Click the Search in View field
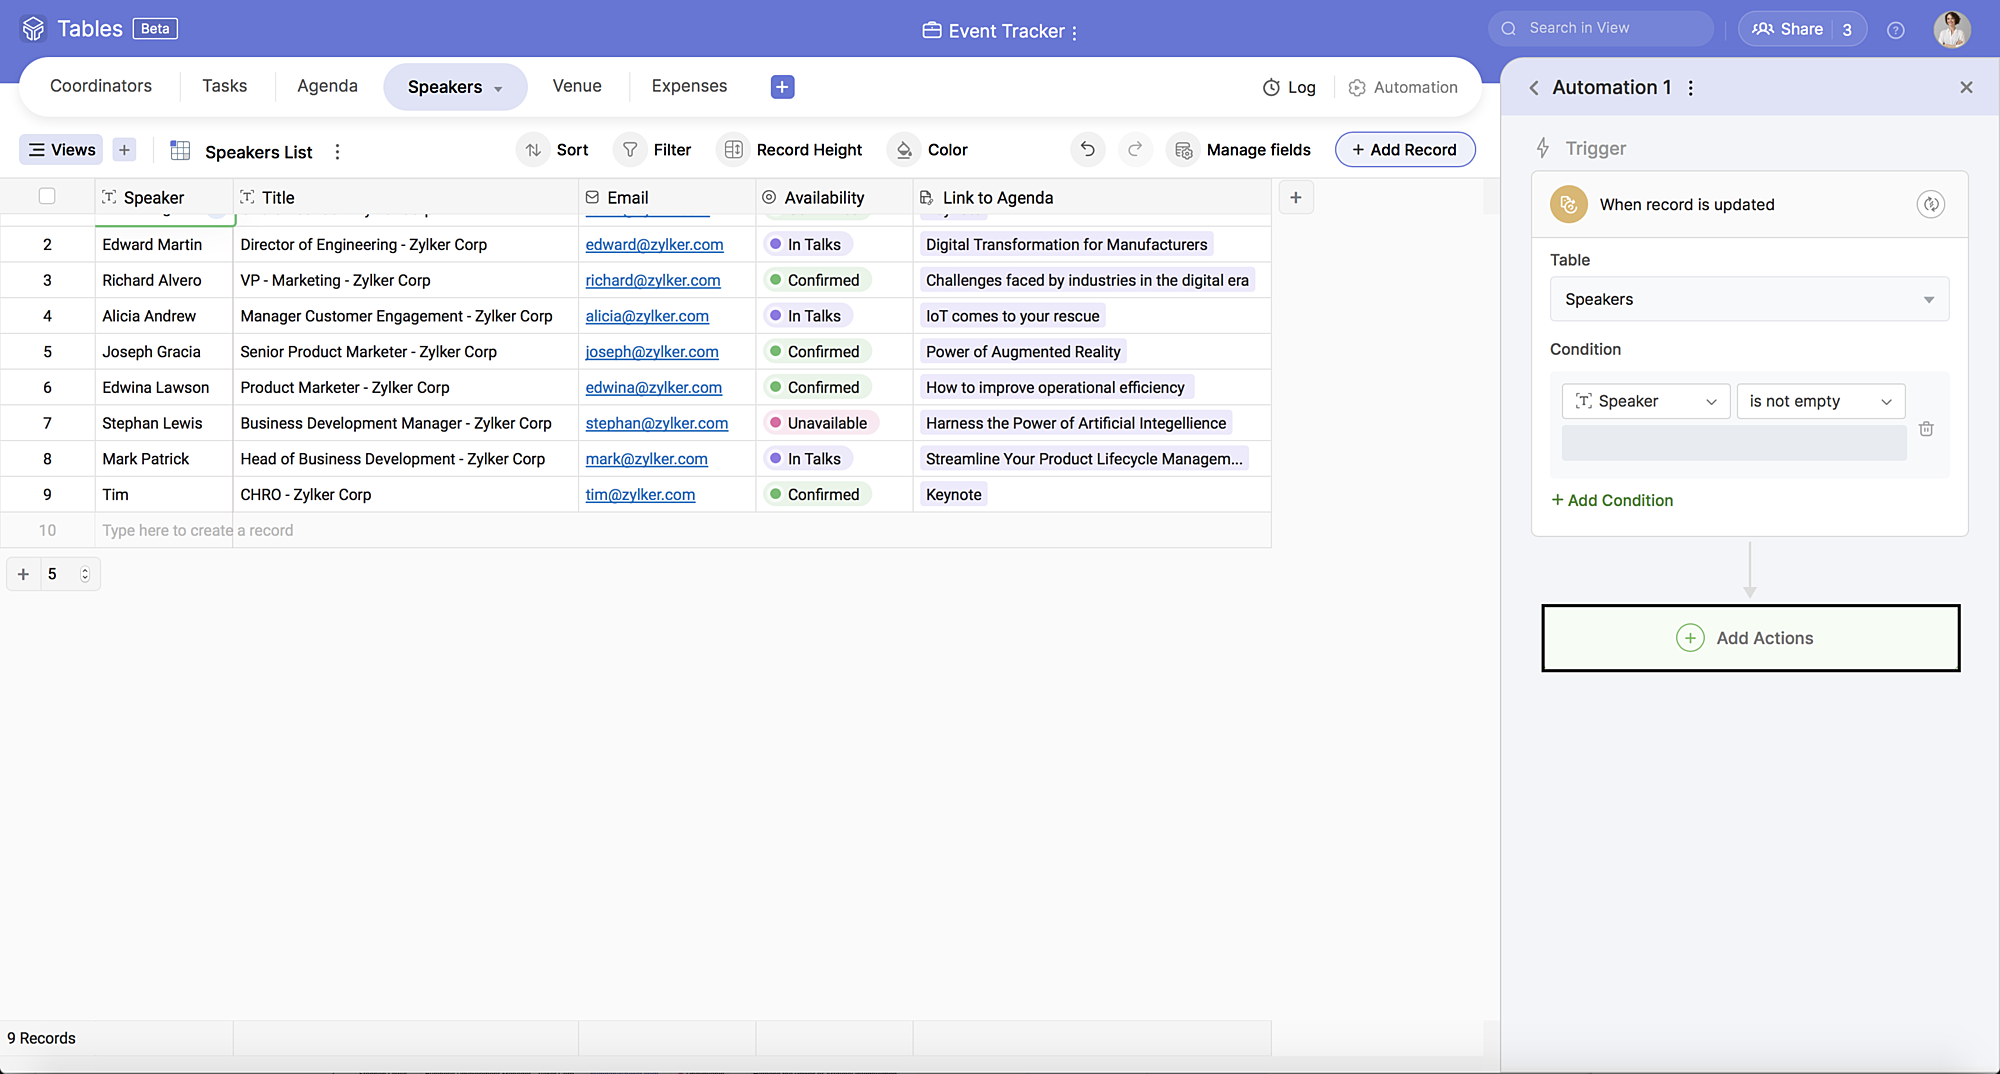Image resolution: width=2000 pixels, height=1074 pixels. (1610, 28)
